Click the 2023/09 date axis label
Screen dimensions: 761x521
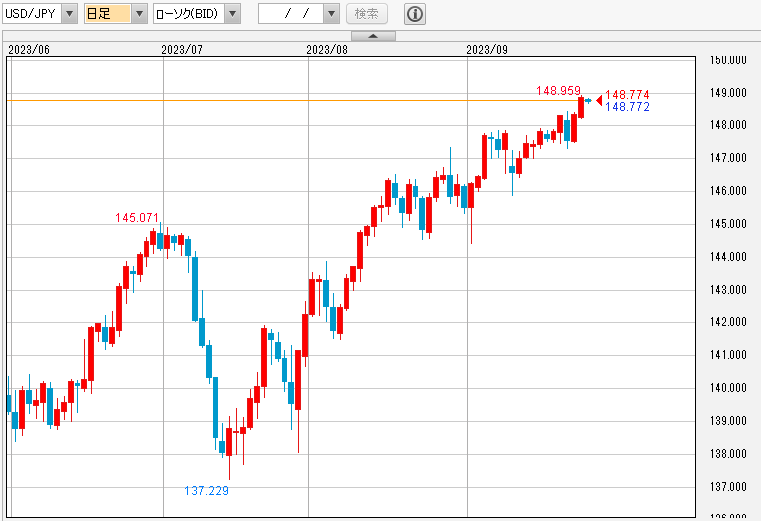point(487,50)
